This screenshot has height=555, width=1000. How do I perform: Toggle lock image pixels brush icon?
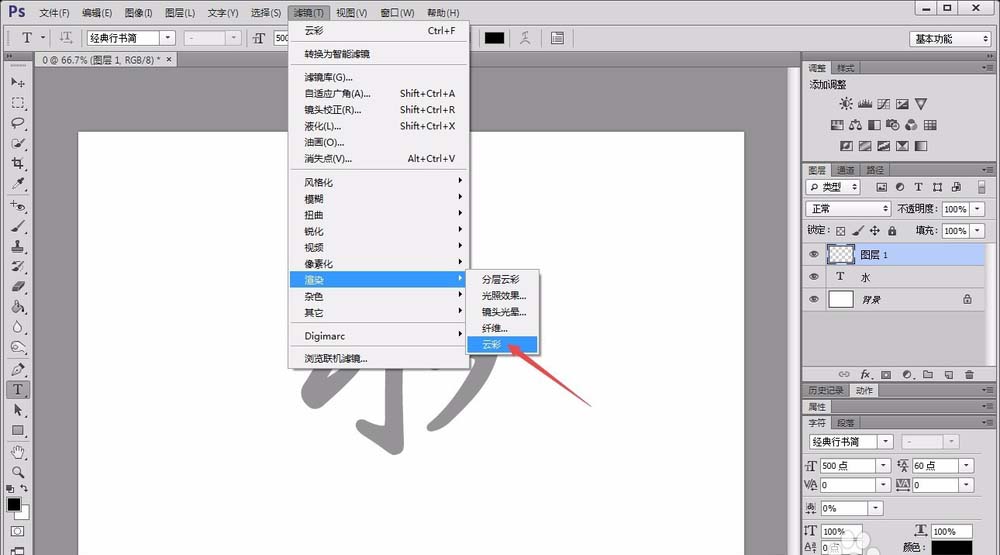click(x=858, y=231)
